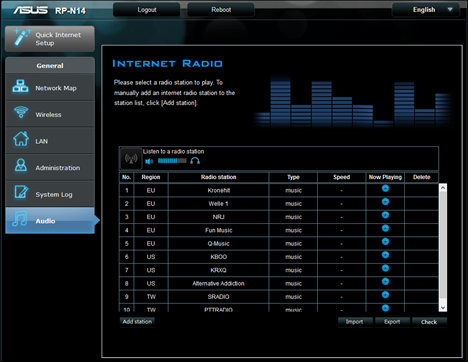The width and height of the screenshot is (468, 362).
Task: Go to Wireless settings
Action: coord(50,114)
